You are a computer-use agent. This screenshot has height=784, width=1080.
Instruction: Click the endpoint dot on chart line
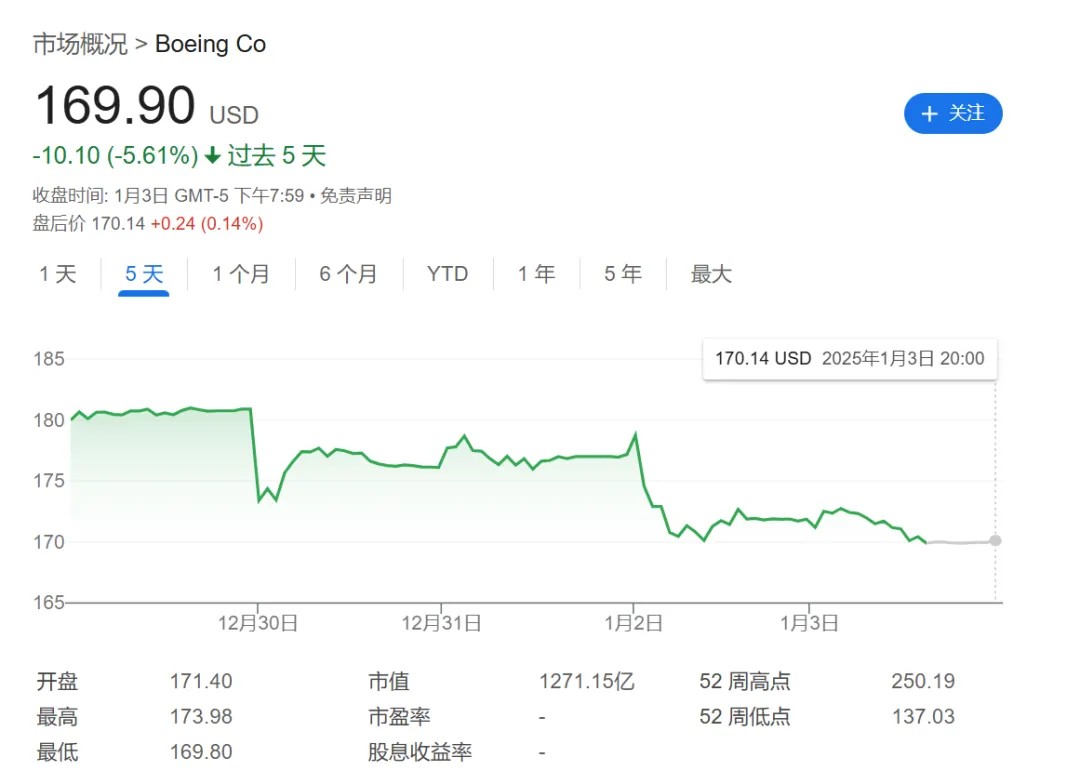(994, 540)
